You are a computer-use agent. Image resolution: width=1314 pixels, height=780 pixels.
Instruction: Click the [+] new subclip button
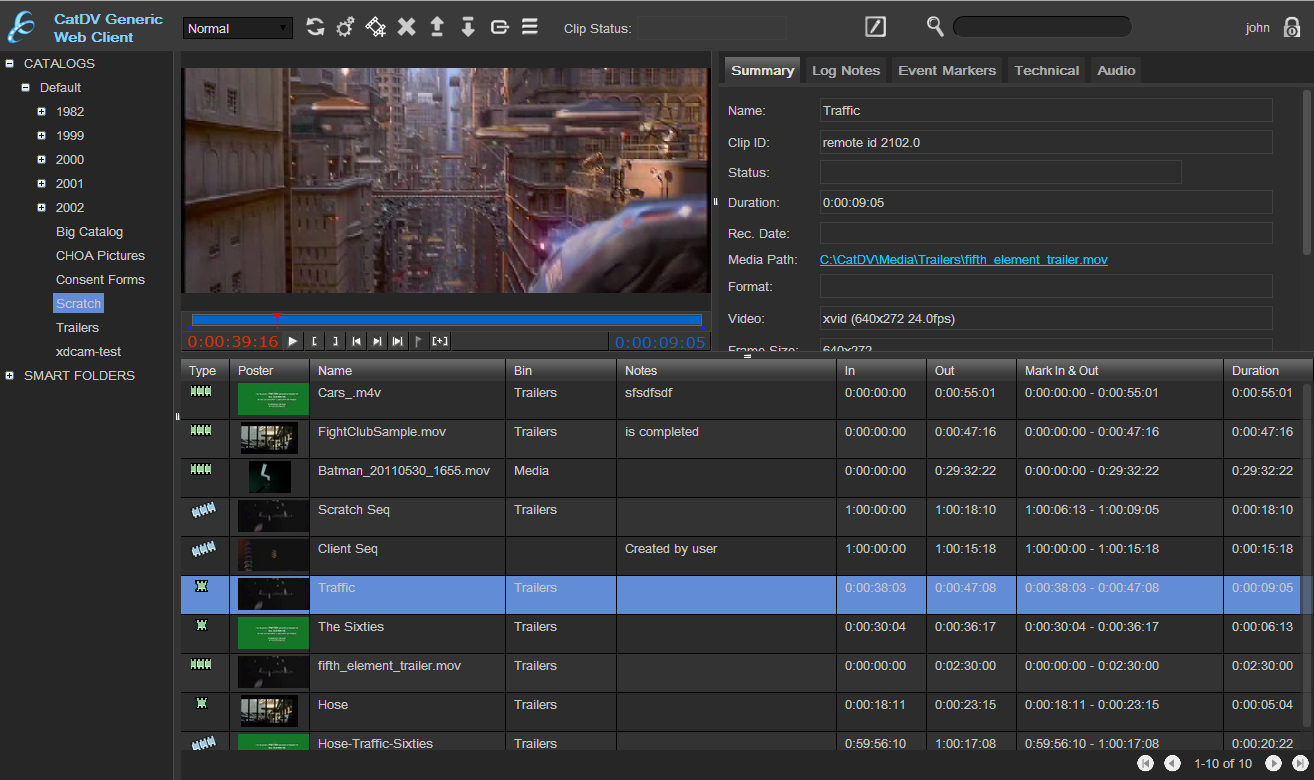440,341
